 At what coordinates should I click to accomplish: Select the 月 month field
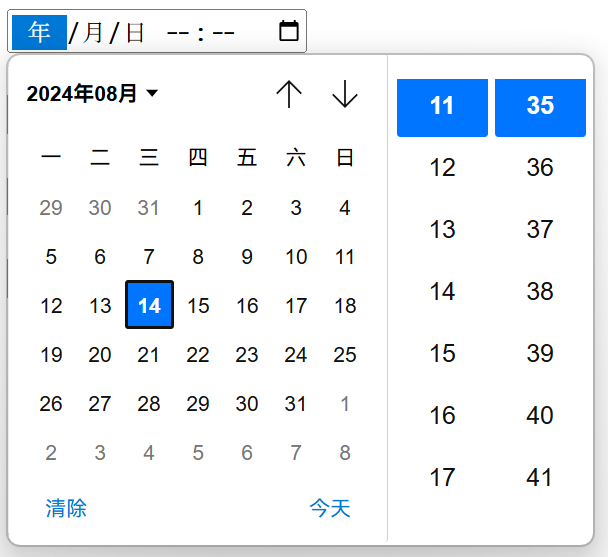point(93,32)
